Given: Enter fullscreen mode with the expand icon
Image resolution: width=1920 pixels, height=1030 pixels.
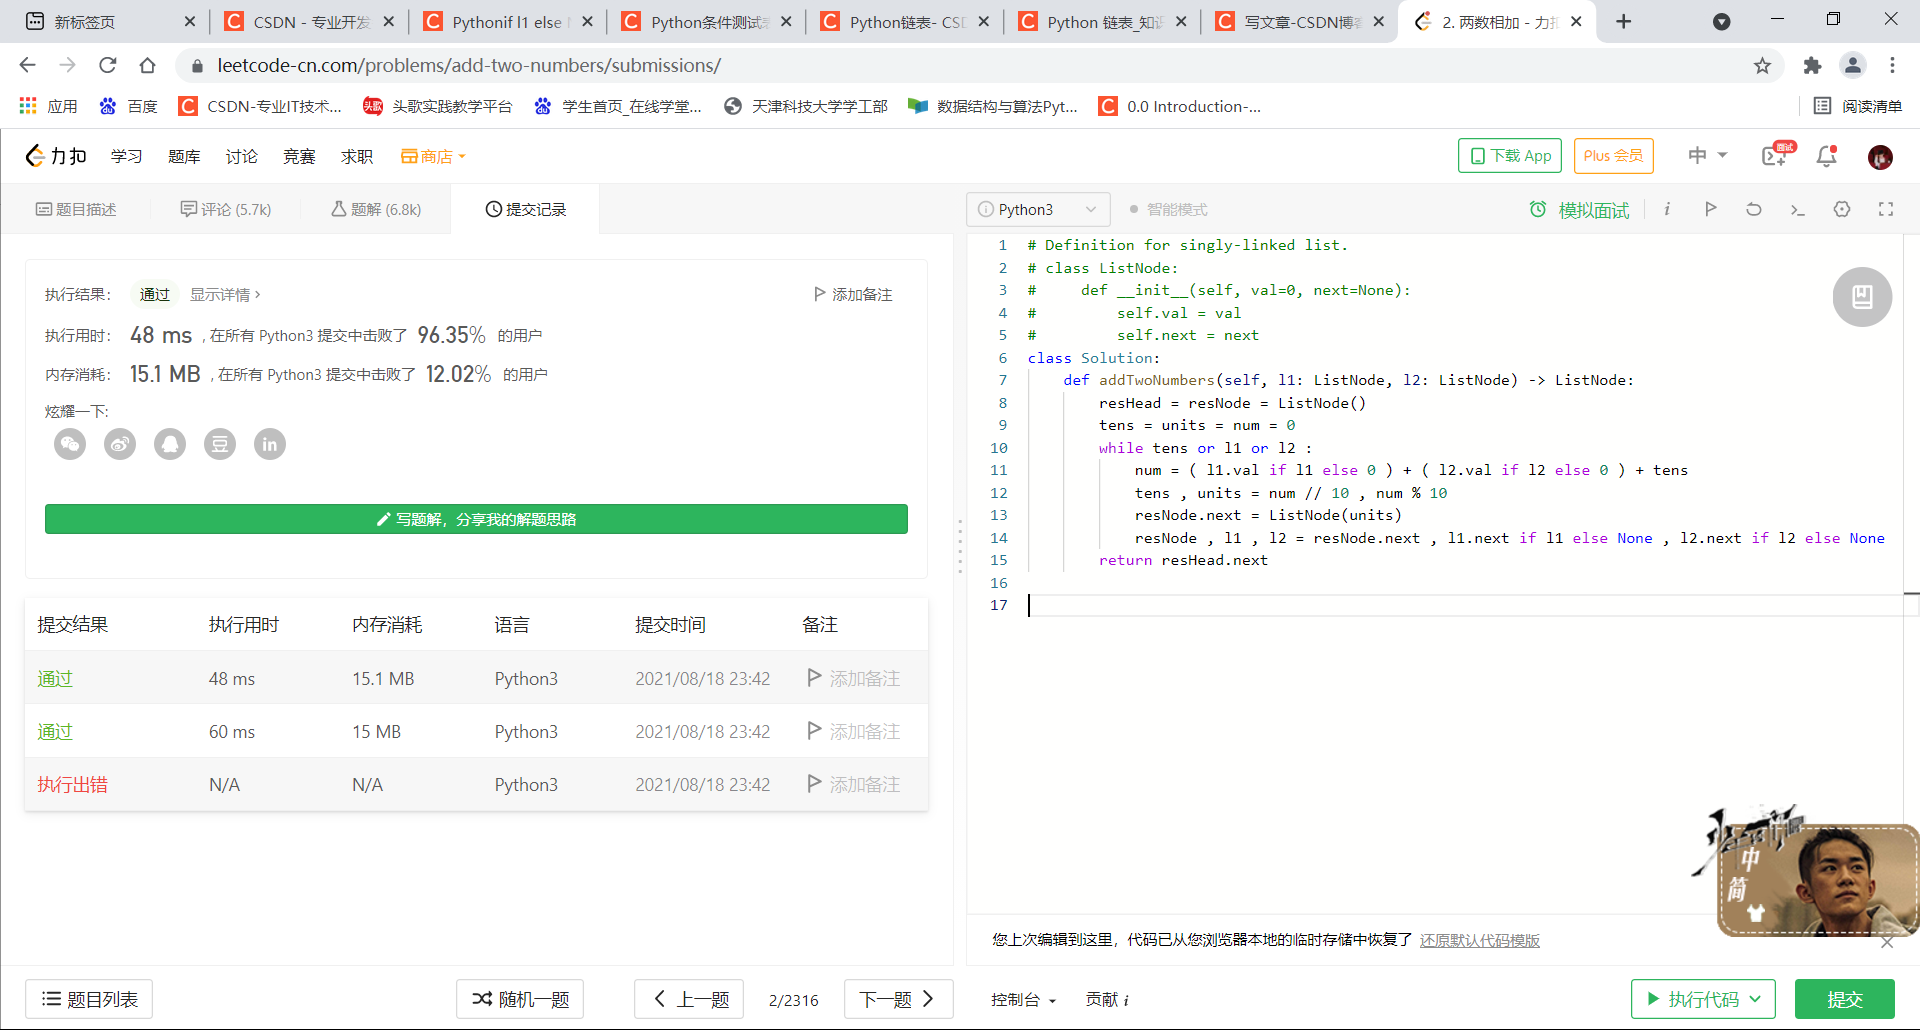Looking at the screenshot, I should 1886,209.
